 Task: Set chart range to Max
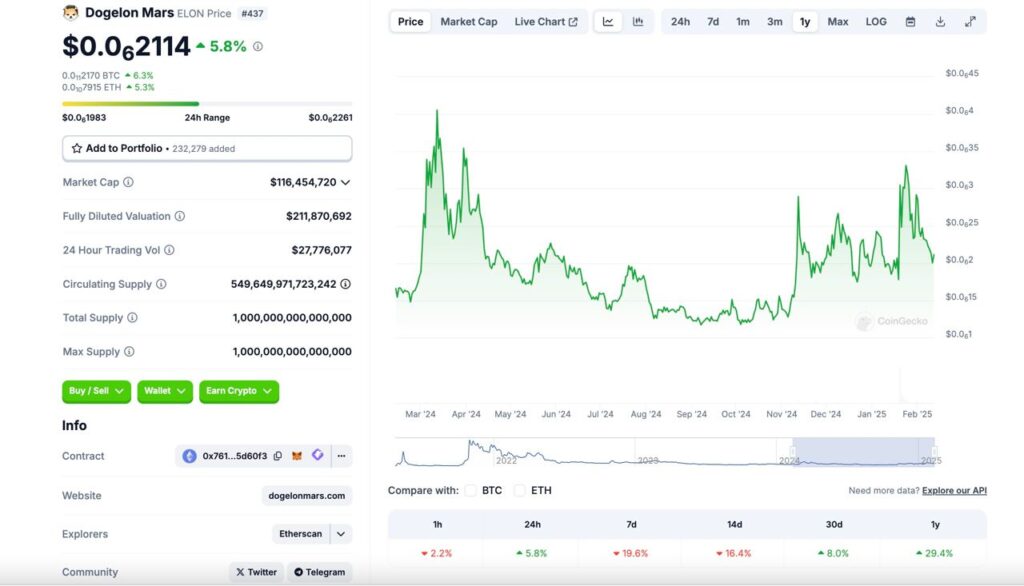(x=838, y=22)
